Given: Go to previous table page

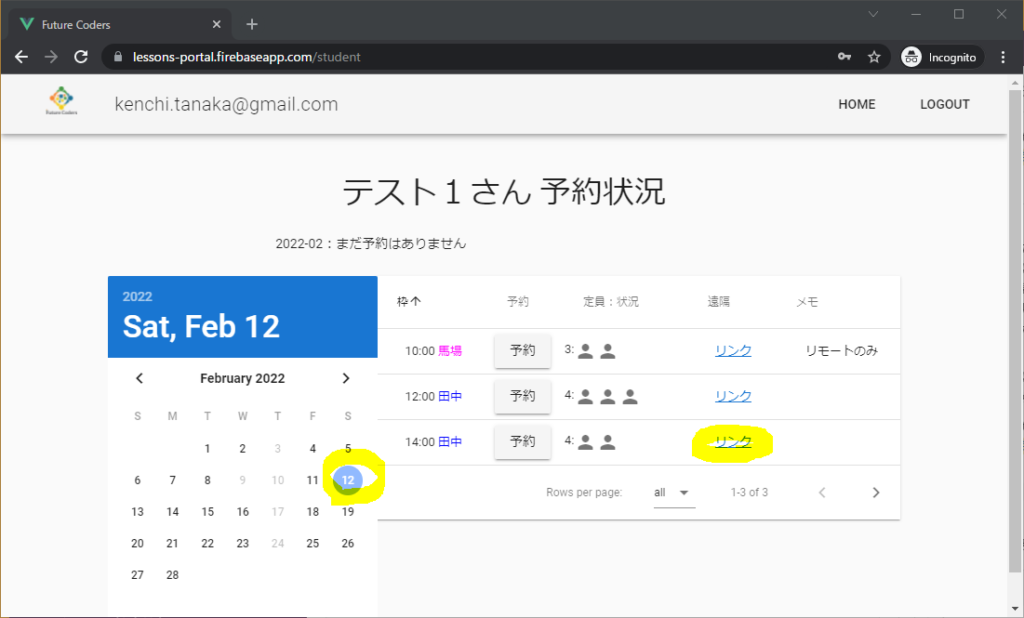Looking at the screenshot, I should point(822,493).
